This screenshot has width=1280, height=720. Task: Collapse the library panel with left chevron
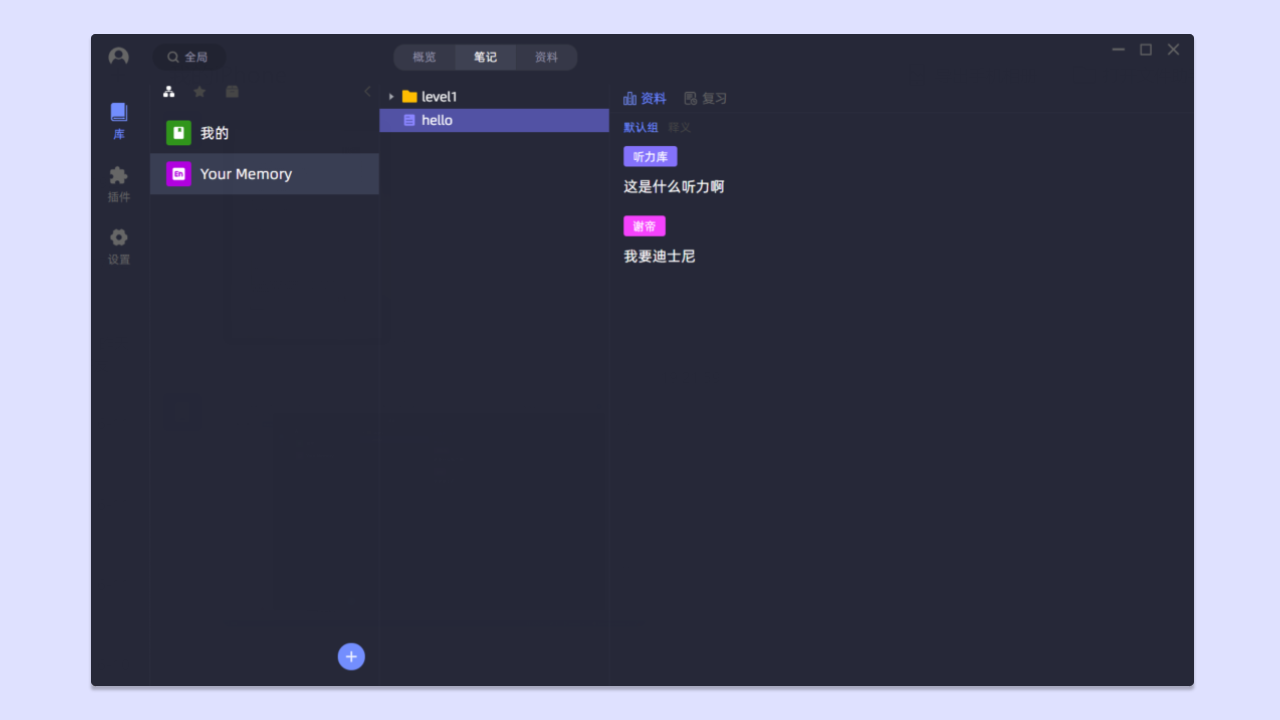coord(367,92)
